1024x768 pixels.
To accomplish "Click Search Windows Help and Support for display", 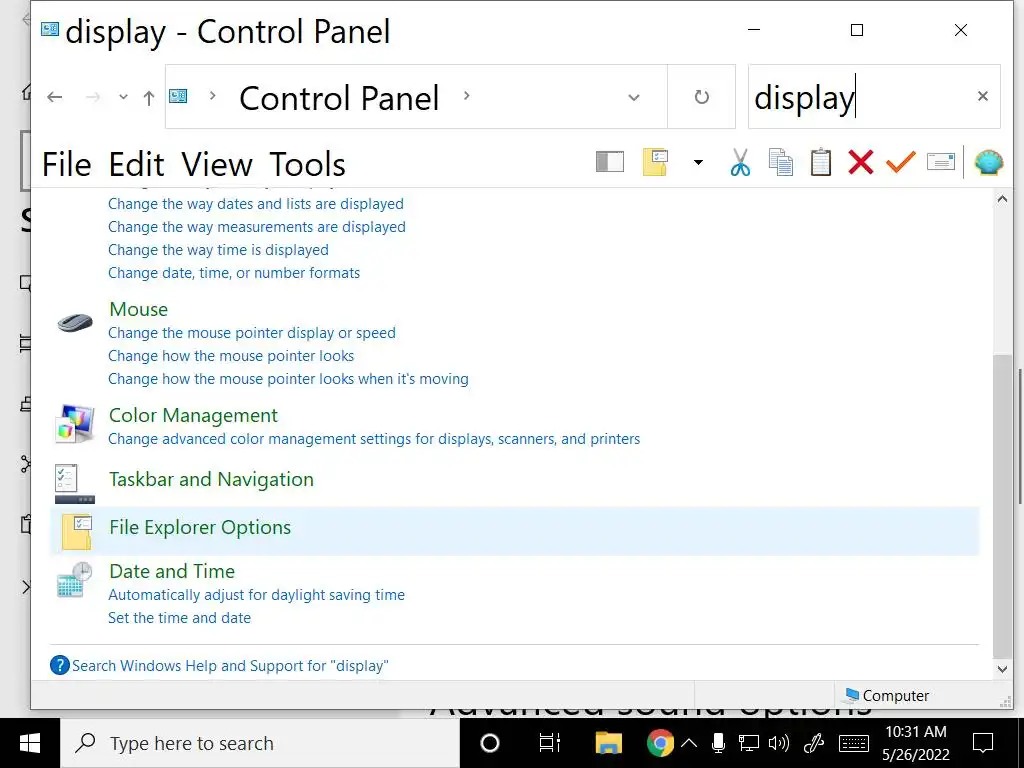I will (230, 665).
